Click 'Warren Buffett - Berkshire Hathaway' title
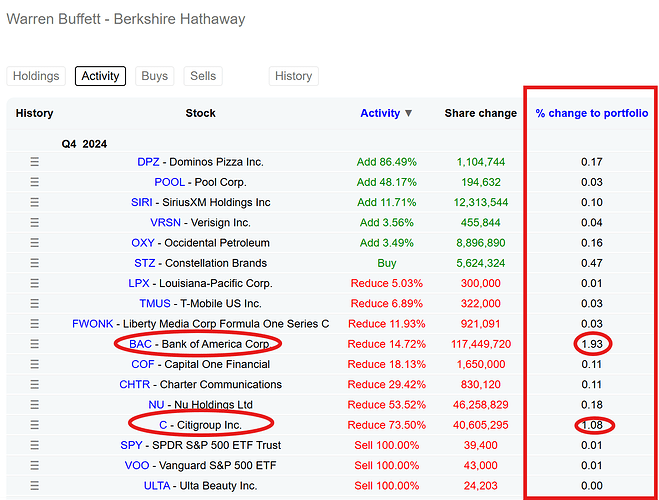 126,19
